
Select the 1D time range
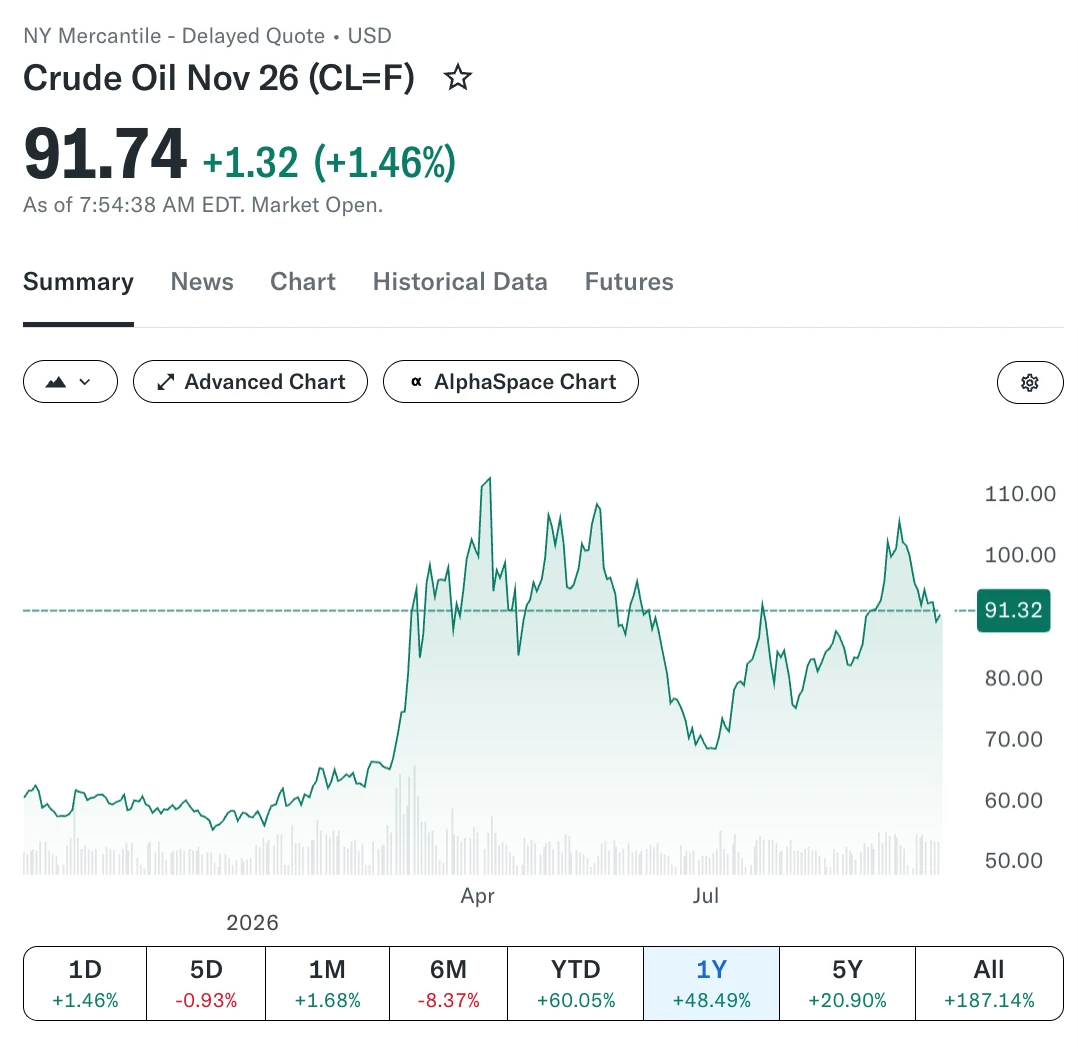pos(85,983)
